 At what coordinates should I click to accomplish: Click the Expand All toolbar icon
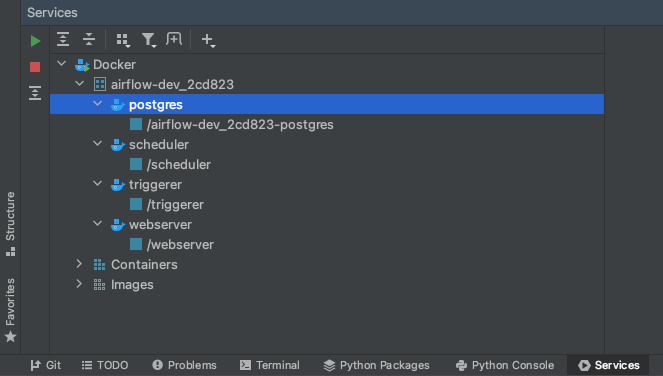tap(63, 39)
